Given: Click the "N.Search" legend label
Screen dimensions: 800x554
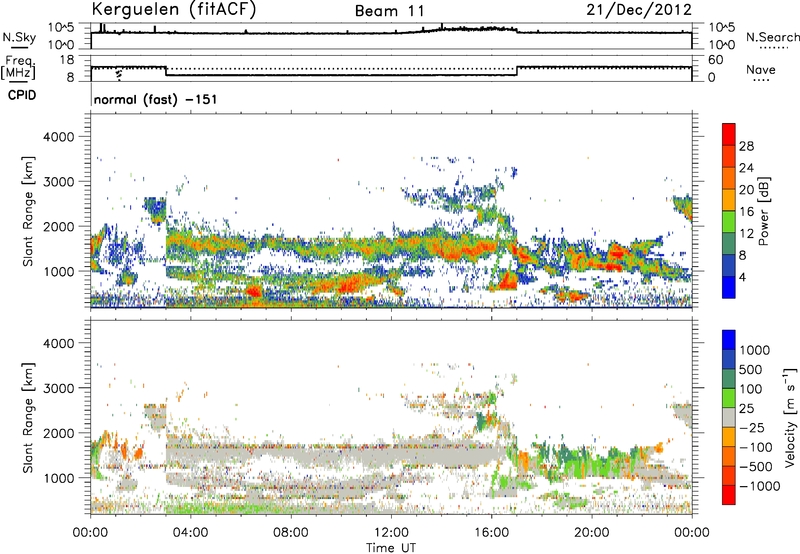Looking at the screenshot, I should [773, 37].
